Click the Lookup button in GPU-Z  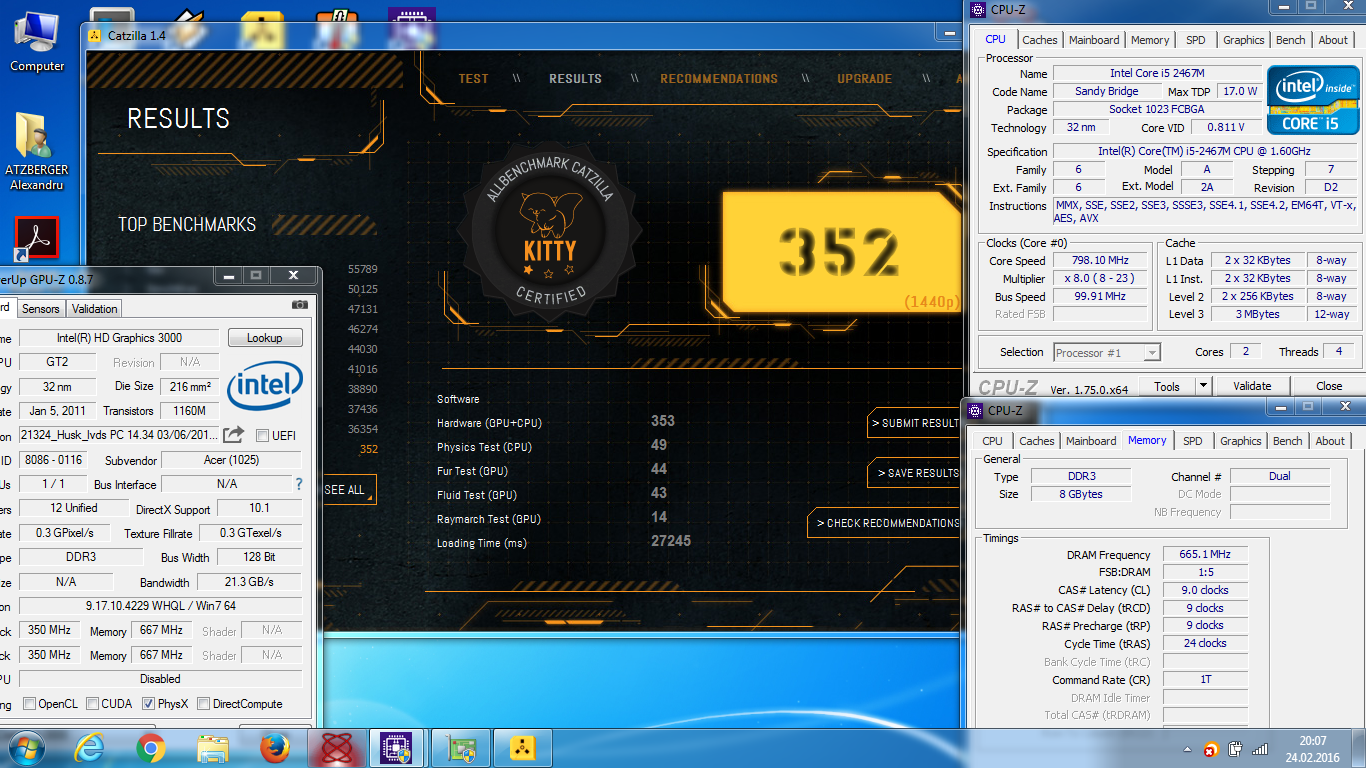coord(264,338)
